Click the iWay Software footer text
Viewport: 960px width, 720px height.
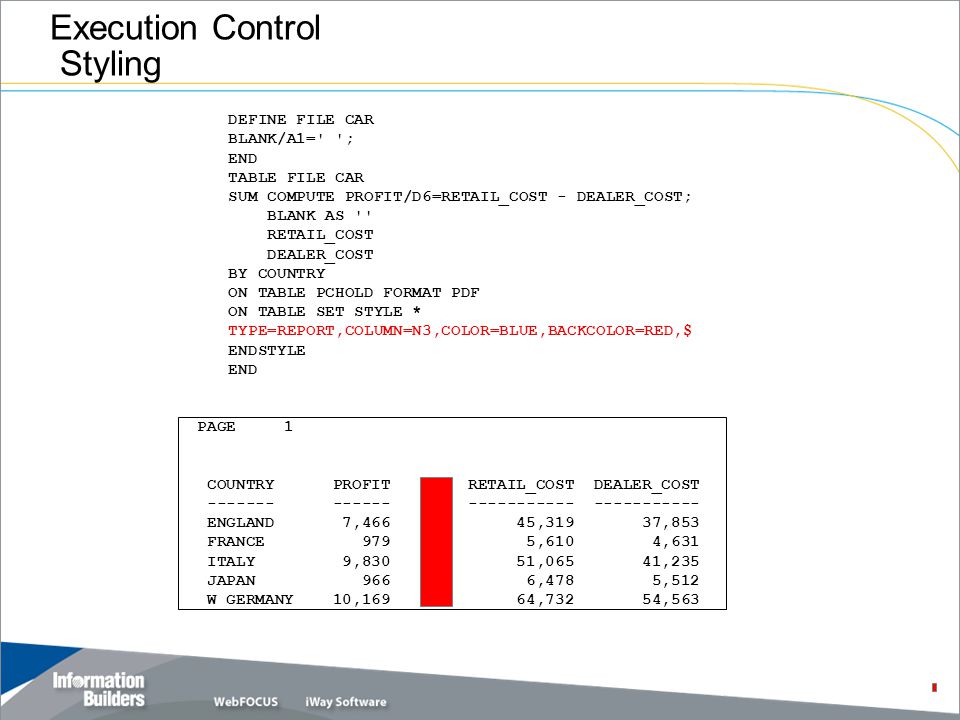pos(346,702)
